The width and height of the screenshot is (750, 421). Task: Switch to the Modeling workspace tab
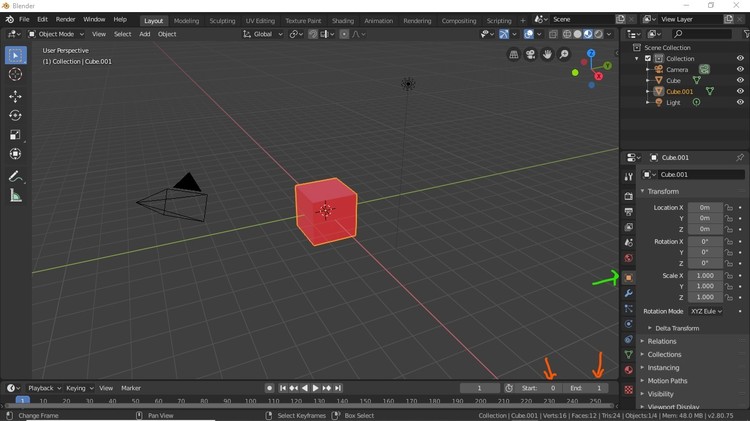(186, 21)
